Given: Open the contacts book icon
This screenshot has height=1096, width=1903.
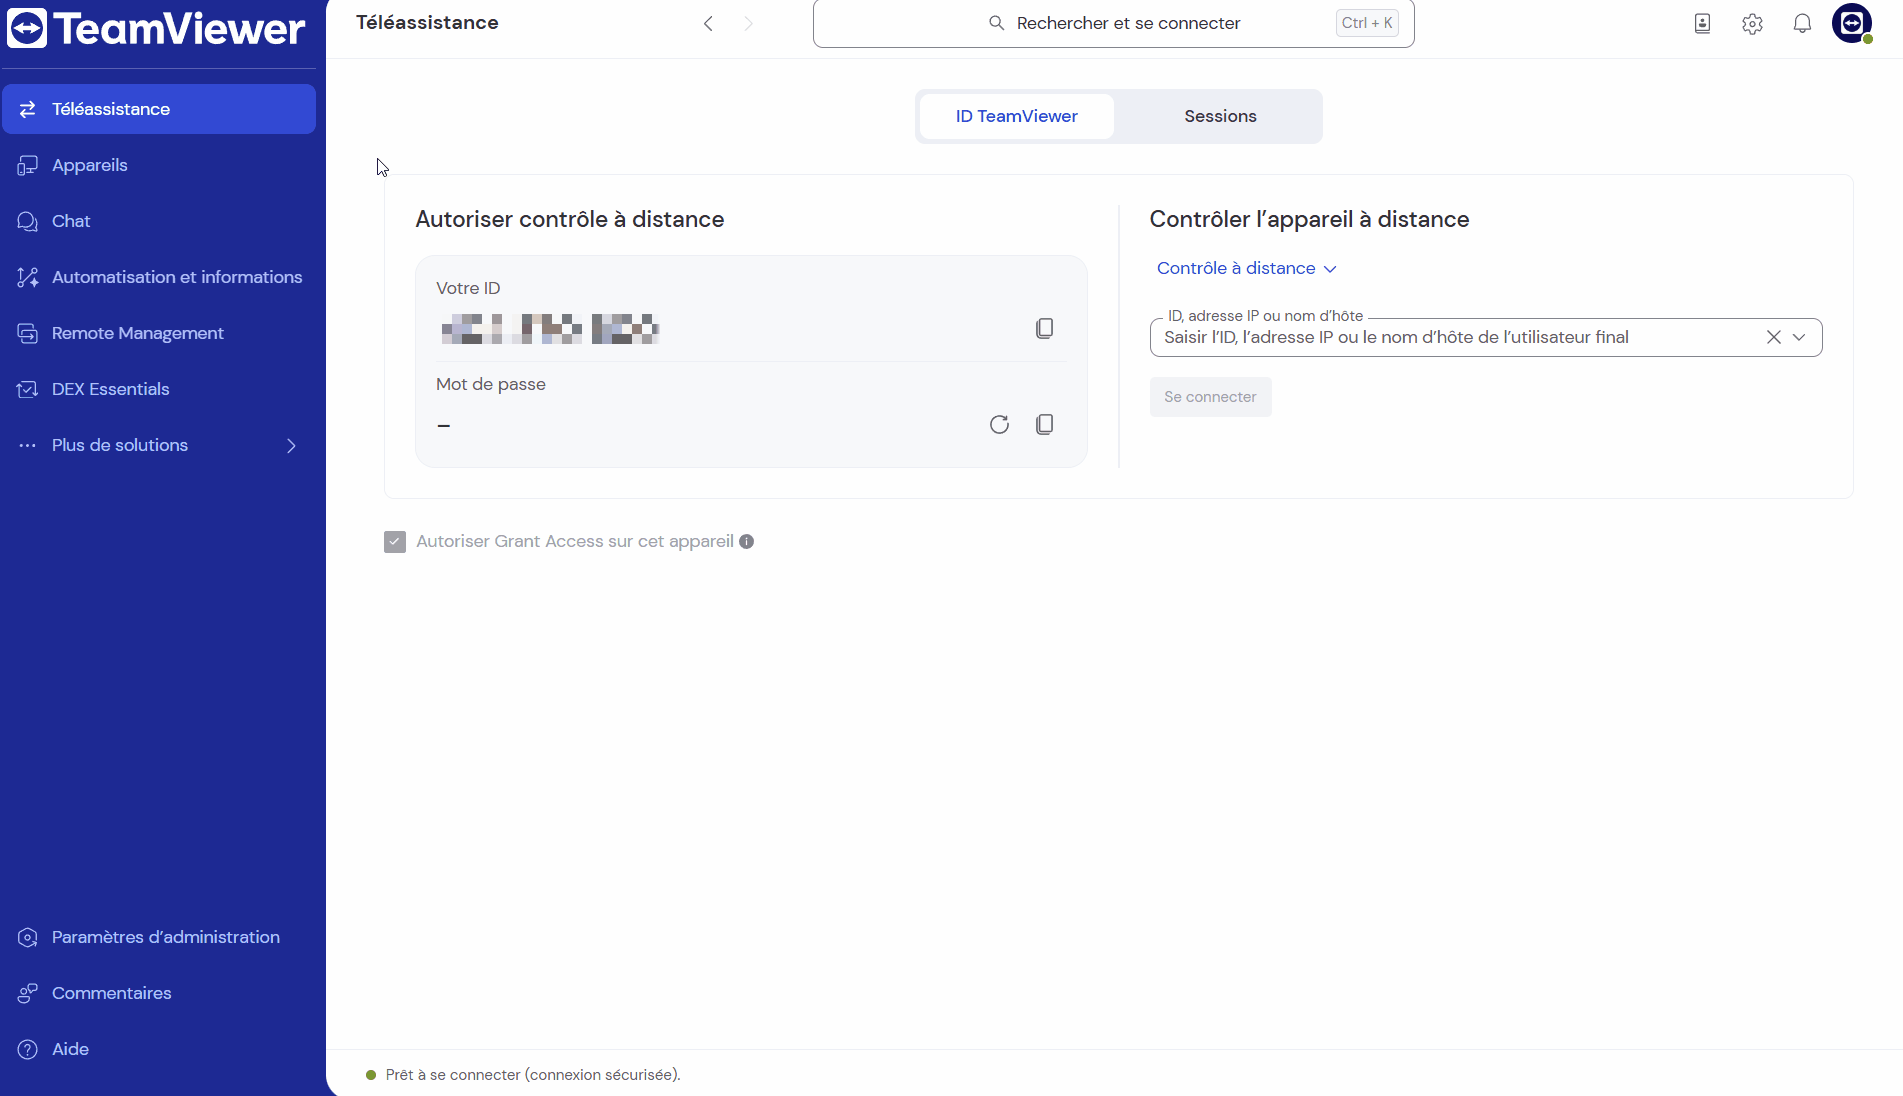Looking at the screenshot, I should tap(1702, 24).
